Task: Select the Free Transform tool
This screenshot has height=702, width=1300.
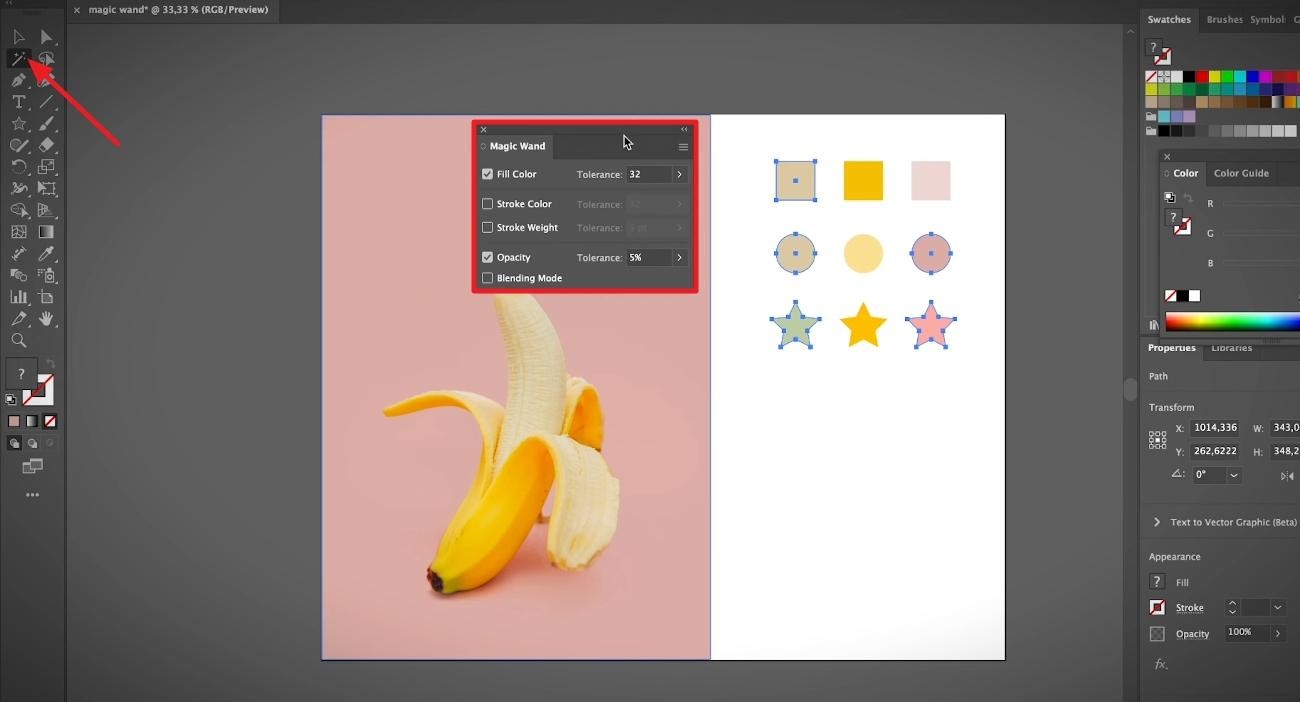Action: [x=46, y=188]
